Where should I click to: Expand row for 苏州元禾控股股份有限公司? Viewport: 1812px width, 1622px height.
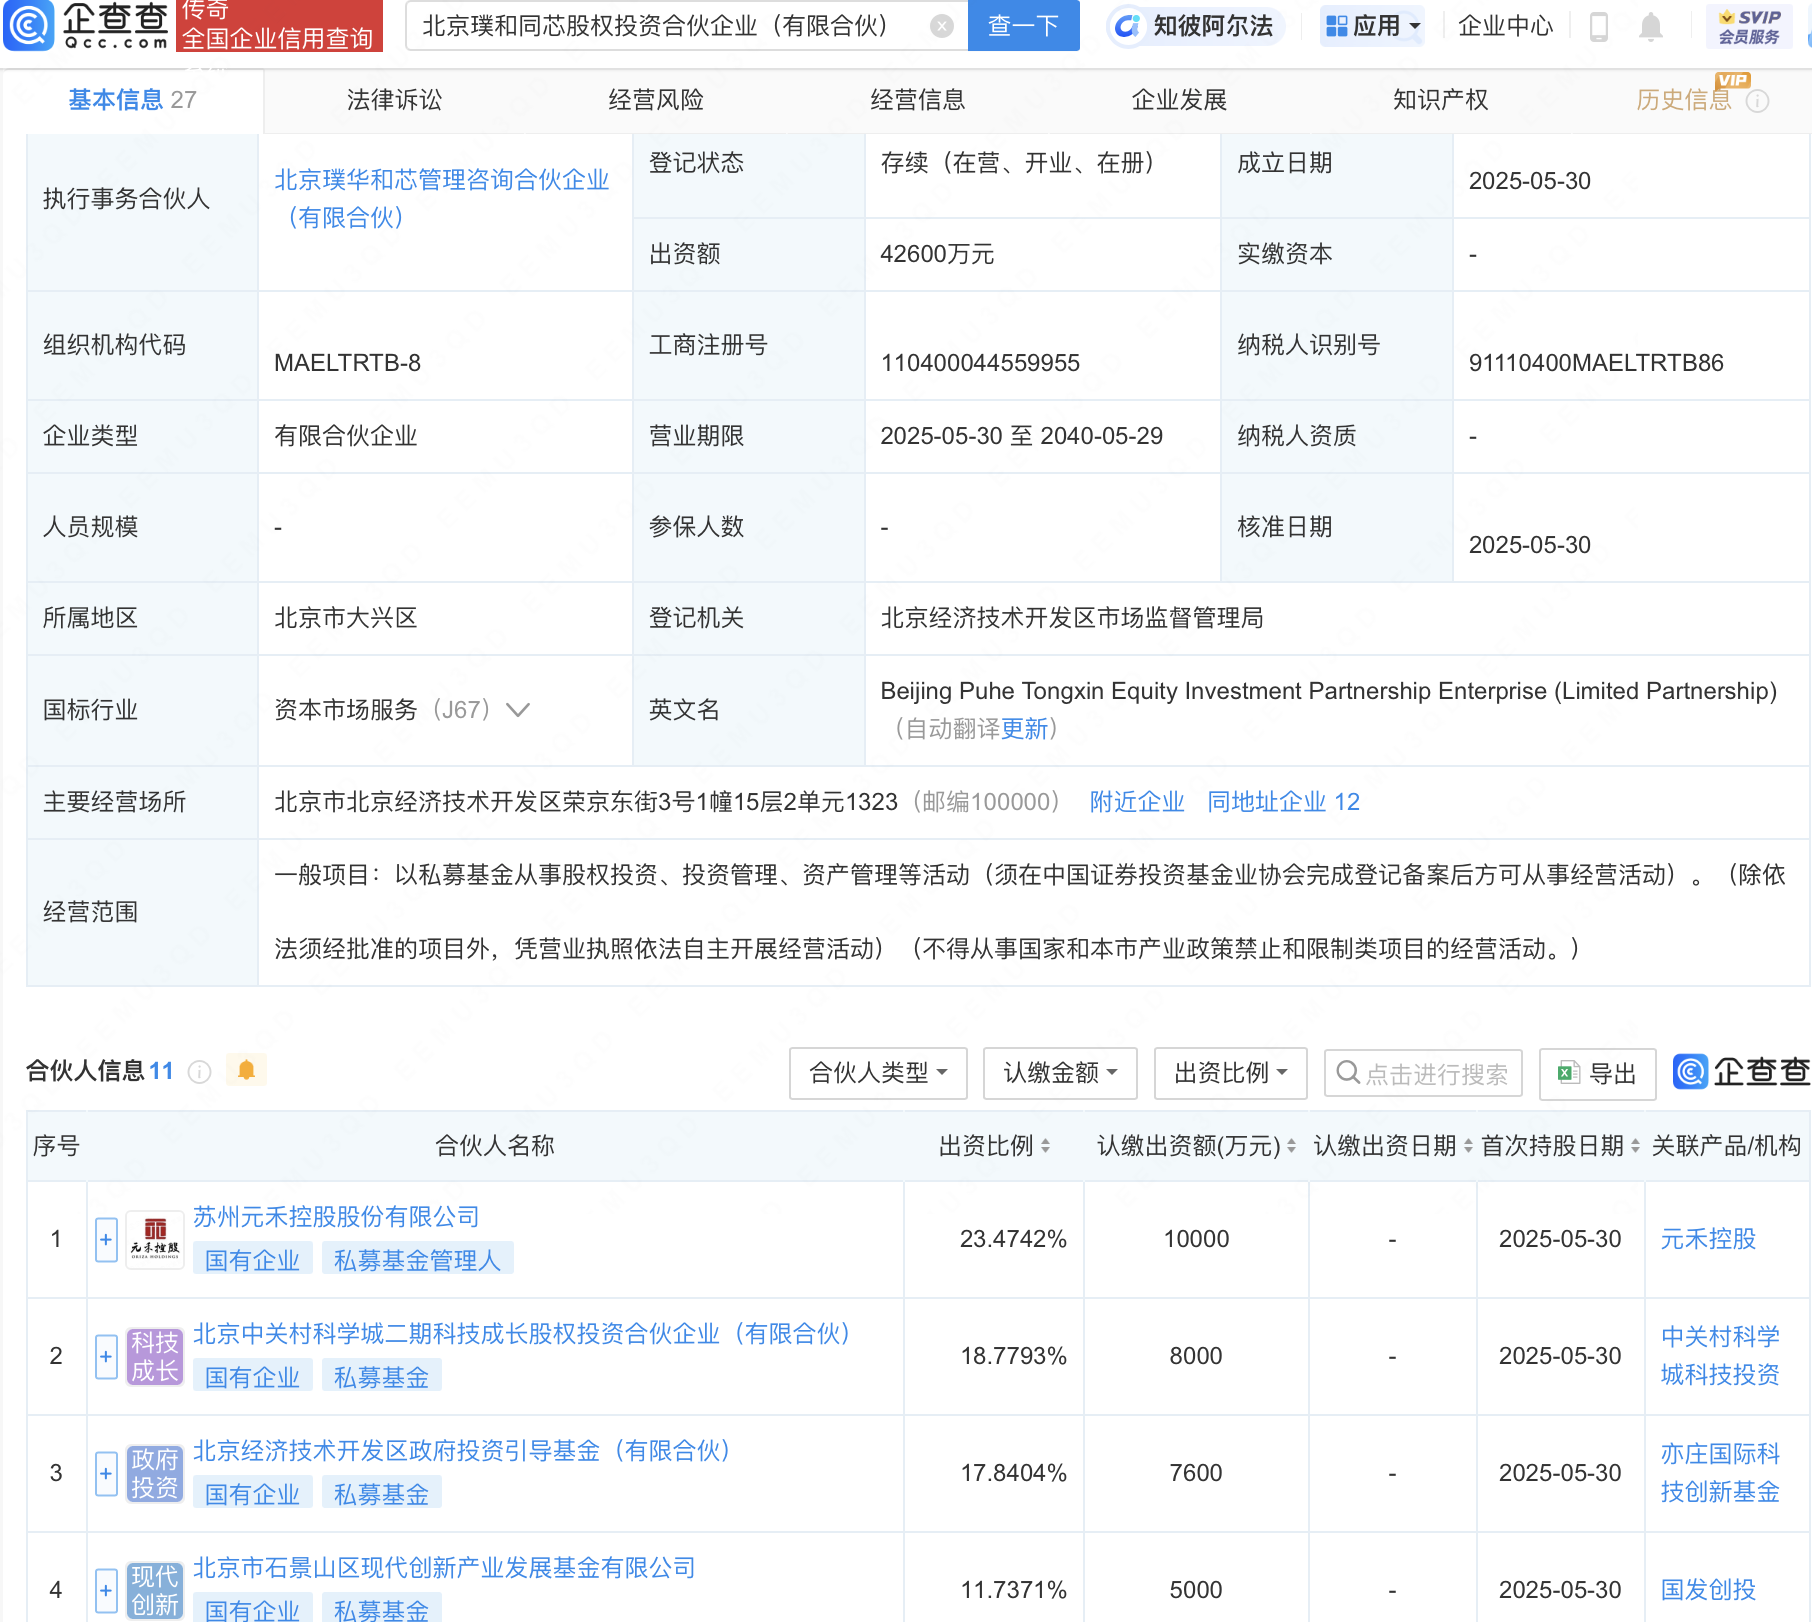coord(106,1239)
